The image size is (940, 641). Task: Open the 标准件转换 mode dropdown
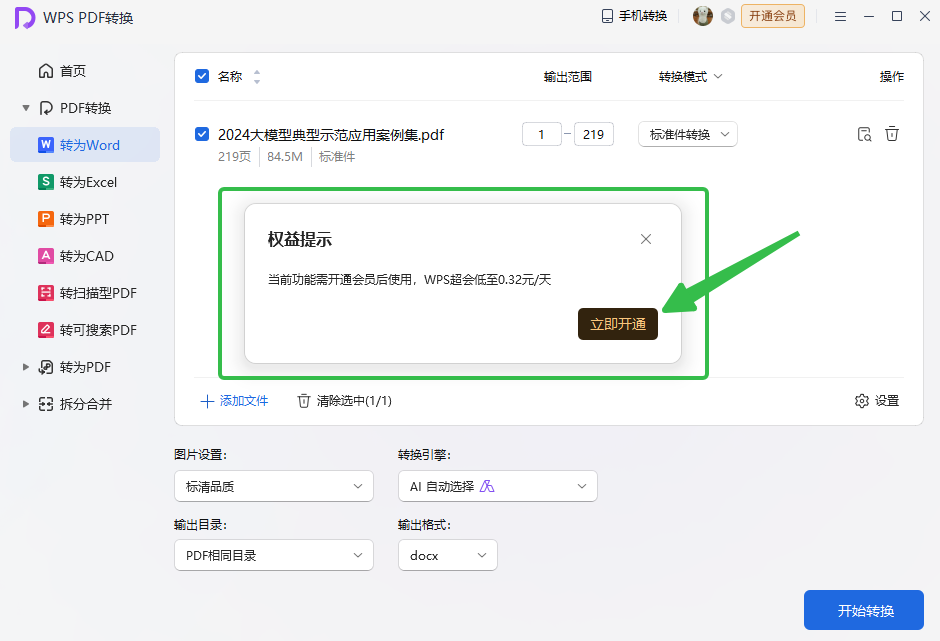[x=688, y=134]
